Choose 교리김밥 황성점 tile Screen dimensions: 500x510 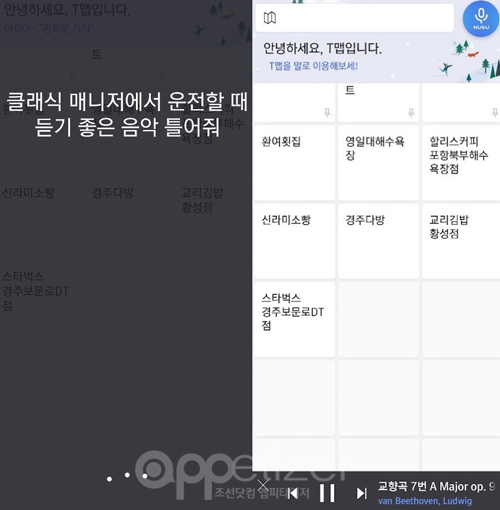tap(461, 241)
